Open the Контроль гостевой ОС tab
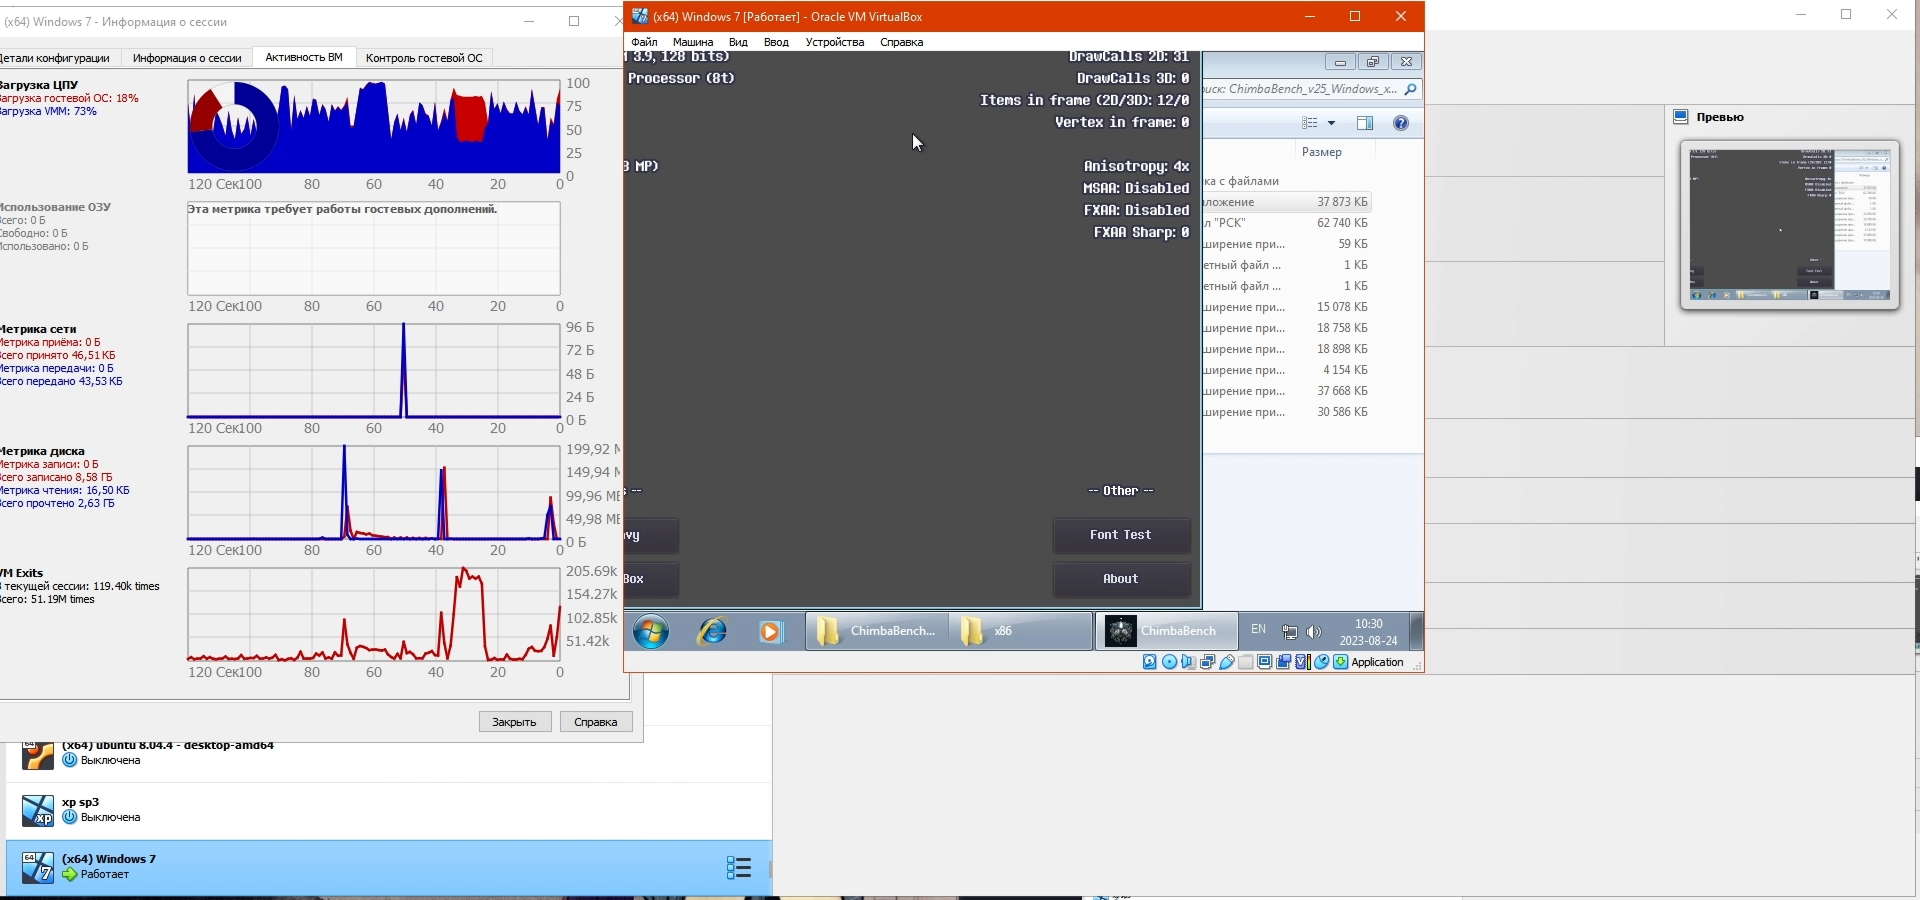This screenshot has height=900, width=1920. (x=424, y=58)
